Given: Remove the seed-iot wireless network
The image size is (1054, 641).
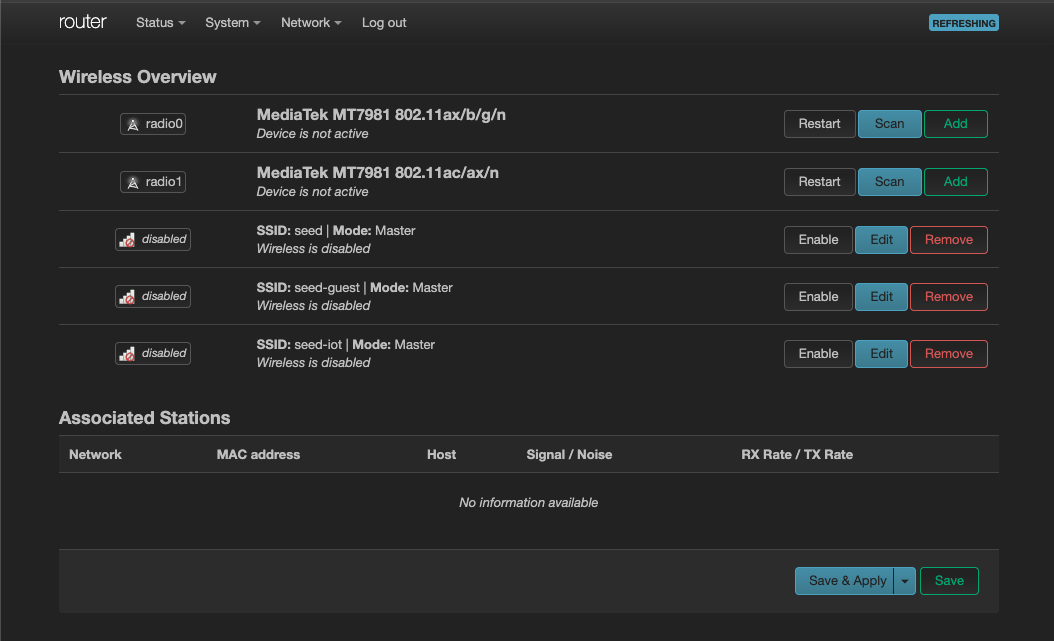Looking at the screenshot, I should point(948,354).
